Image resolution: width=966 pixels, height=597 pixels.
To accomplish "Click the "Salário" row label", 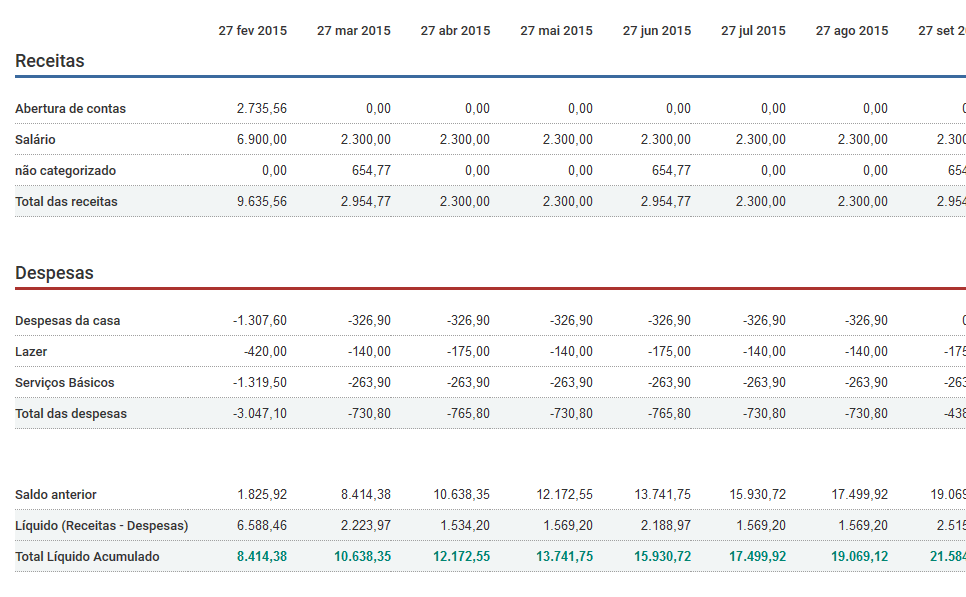I will (x=35, y=140).
